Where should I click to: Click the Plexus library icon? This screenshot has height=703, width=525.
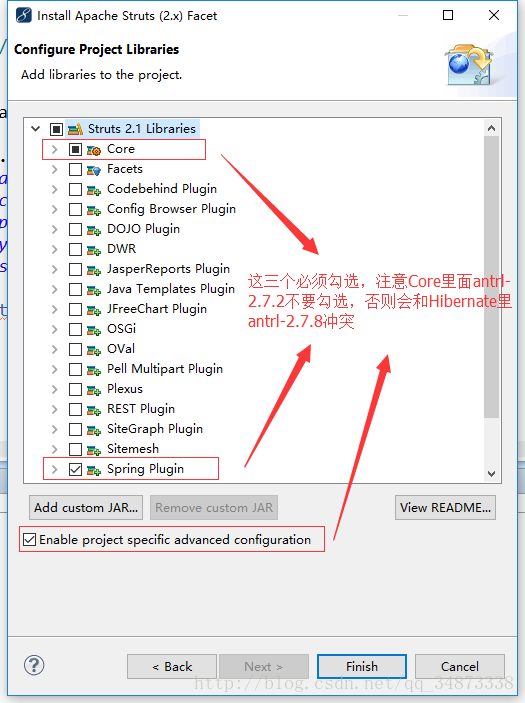pos(94,390)
